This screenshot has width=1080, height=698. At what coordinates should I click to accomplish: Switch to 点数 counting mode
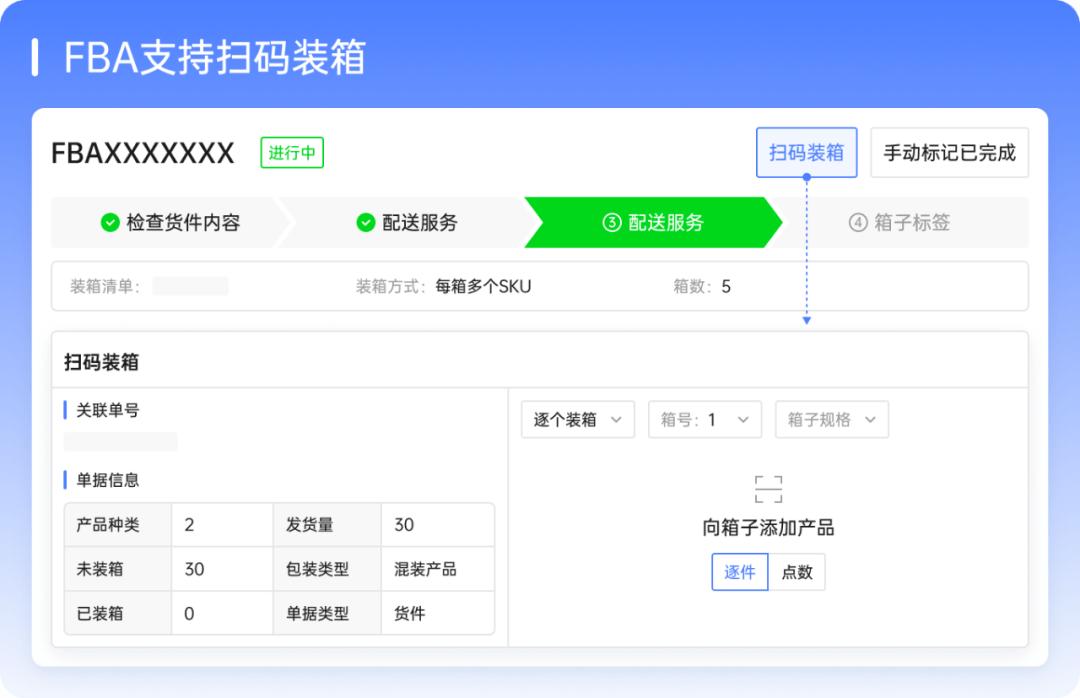(x=797, y=573)
